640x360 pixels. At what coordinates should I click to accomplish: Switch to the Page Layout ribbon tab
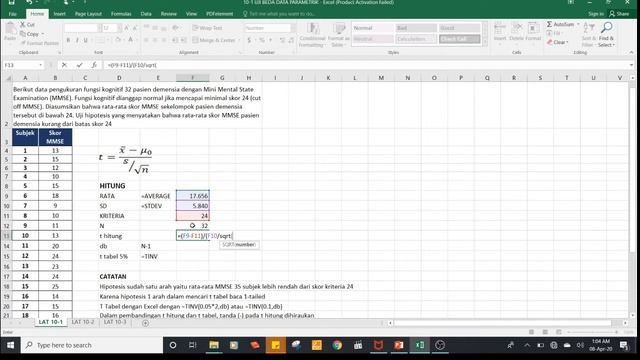coord(88,14)
